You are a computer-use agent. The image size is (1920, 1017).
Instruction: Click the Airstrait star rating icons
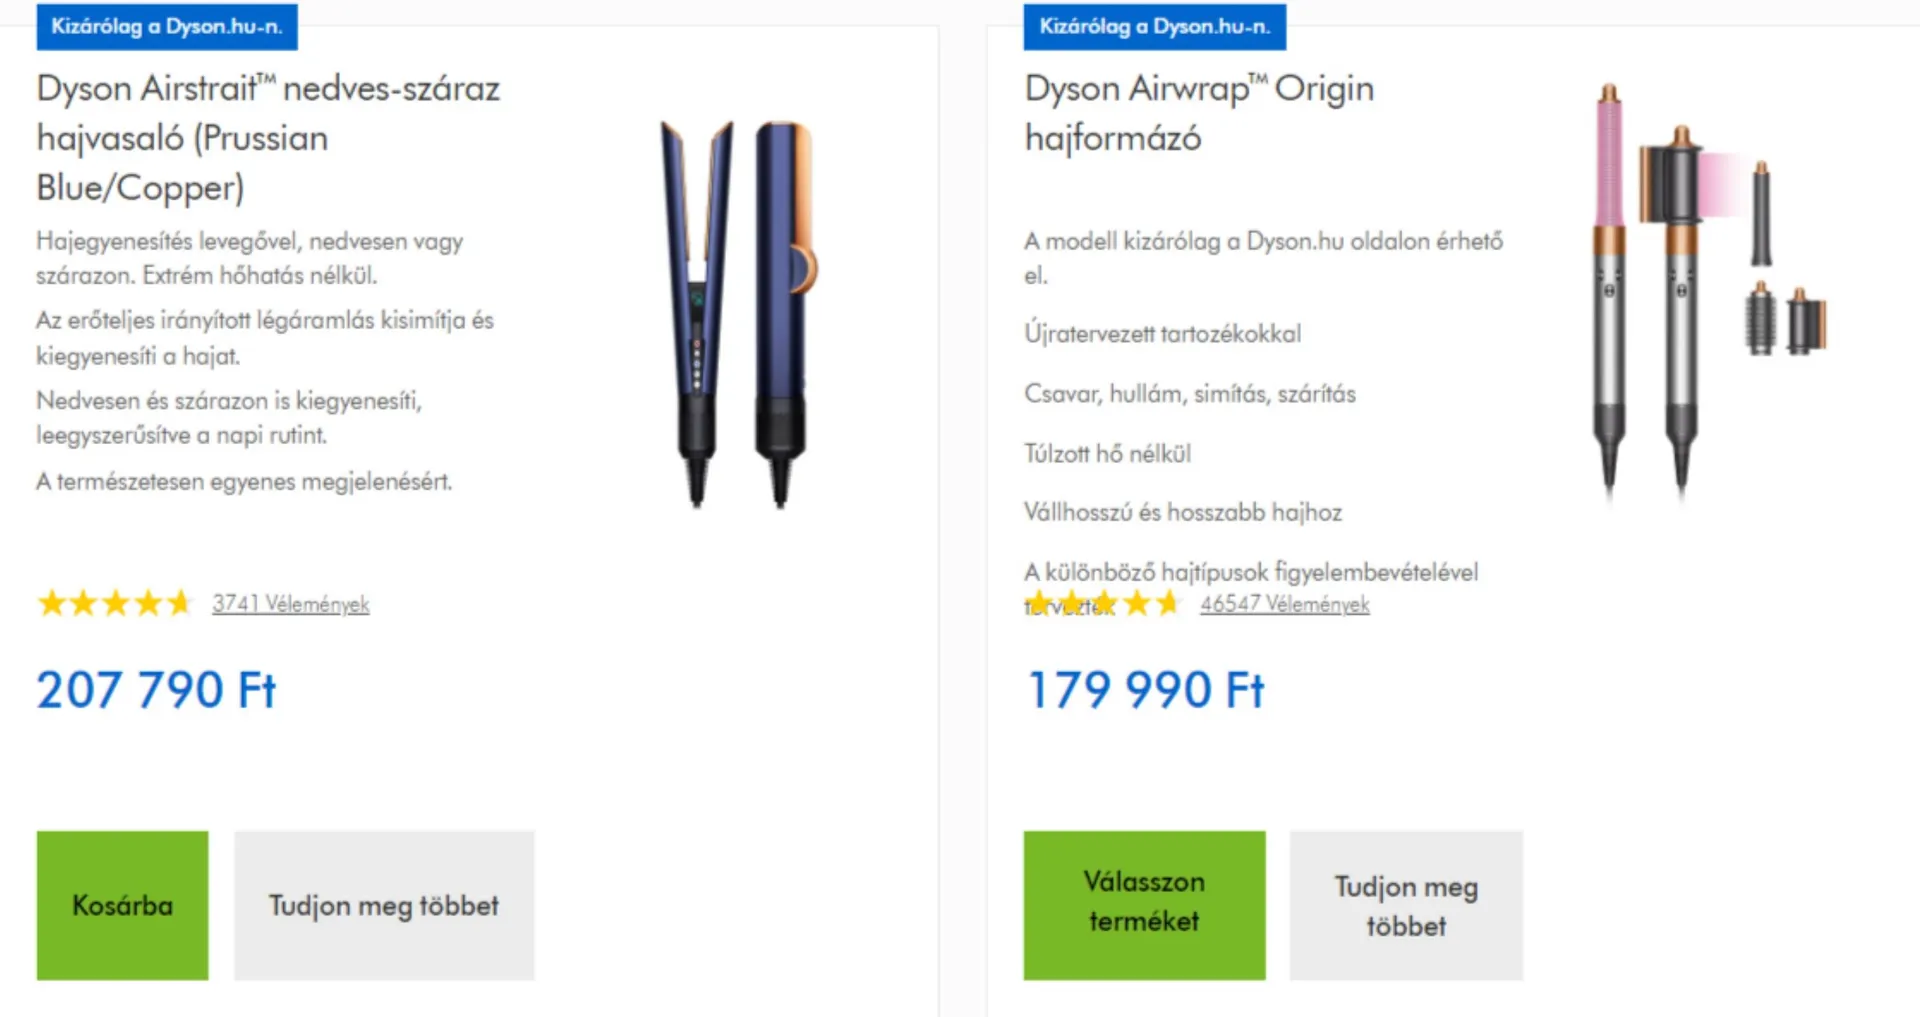[114, 603]
